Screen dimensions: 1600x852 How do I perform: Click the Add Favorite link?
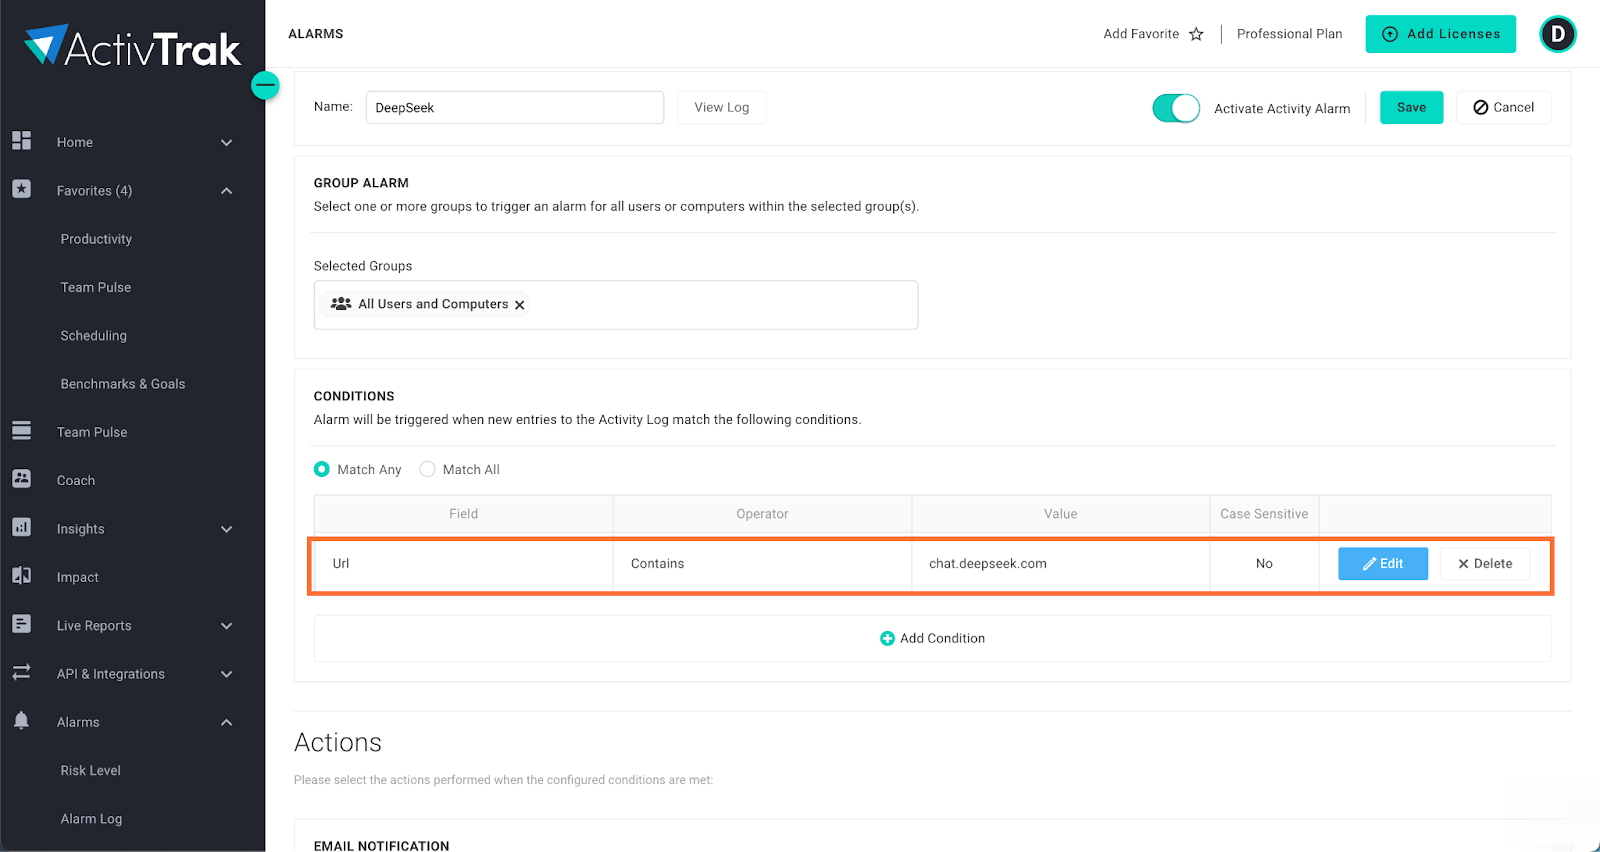click(x=1141, y=34)
